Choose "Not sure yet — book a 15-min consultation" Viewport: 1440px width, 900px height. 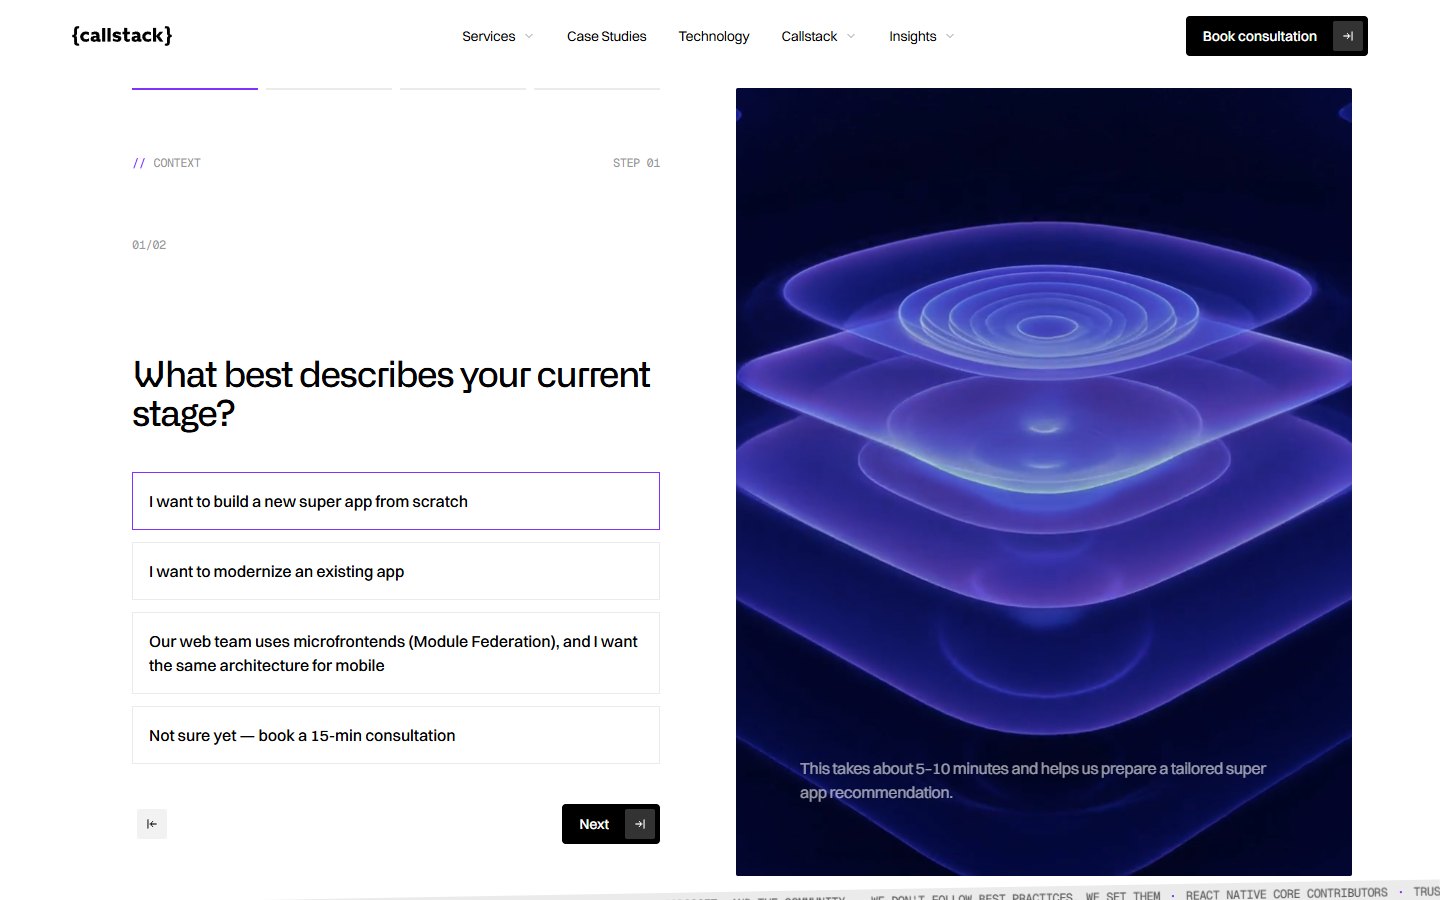[x=396, y=735]
